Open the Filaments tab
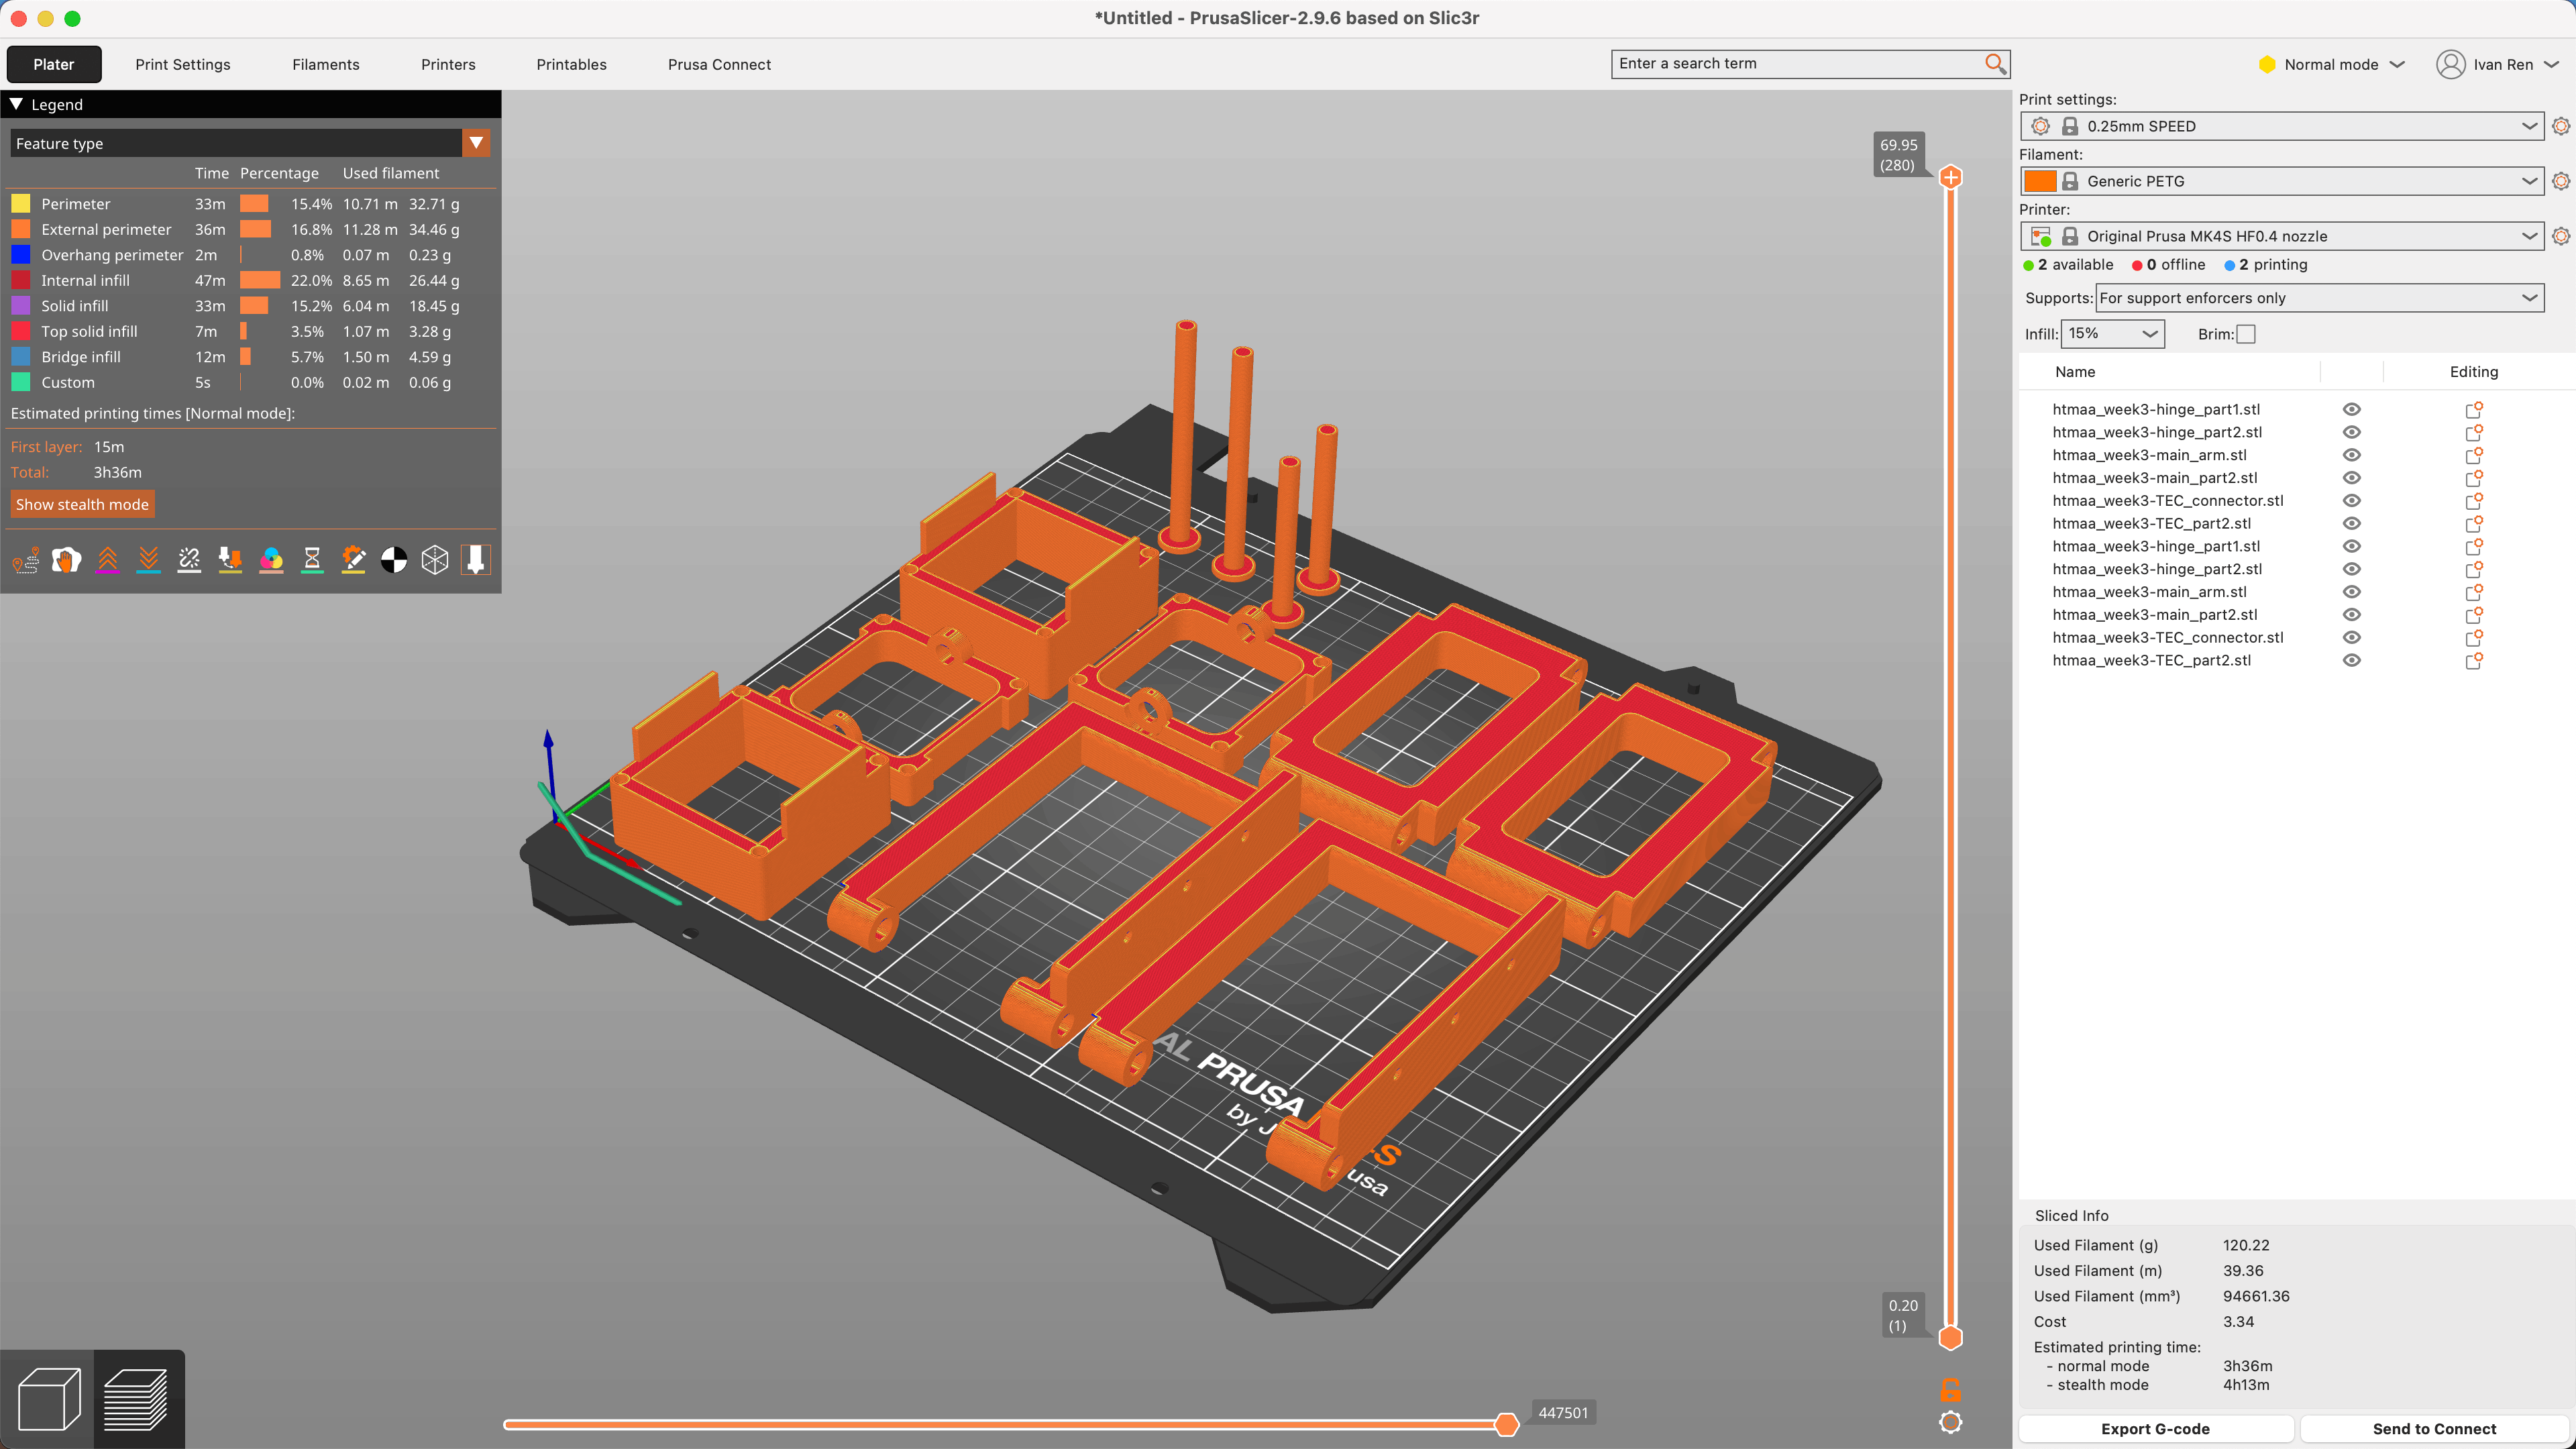Image resolution: width=2576 pixels, height=1449 pixels. point(326,64)
